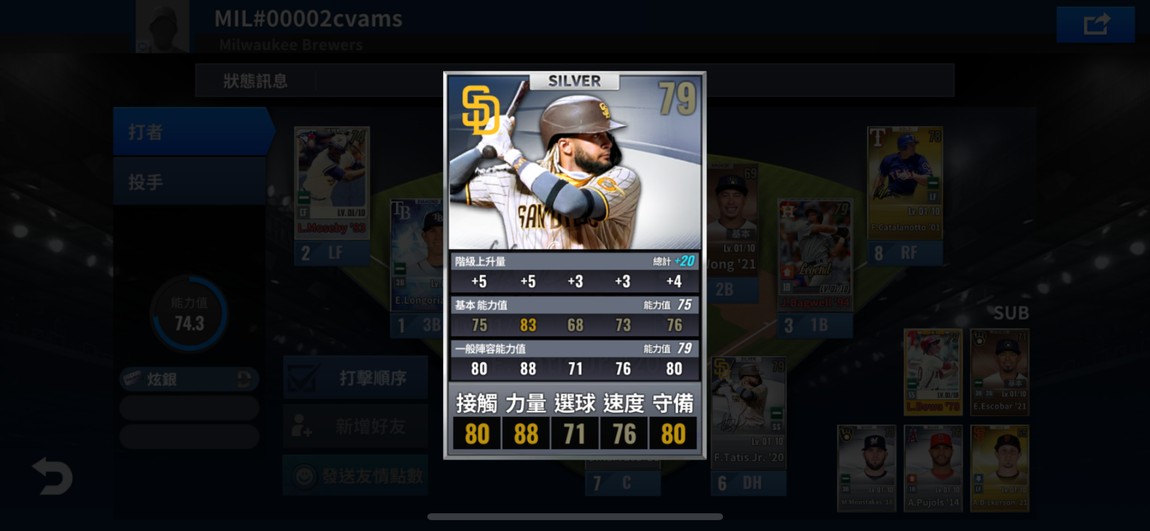1150x531 pixels.
Task: Tap the San Diego Padres logo on card
Action: coord(480,111)
